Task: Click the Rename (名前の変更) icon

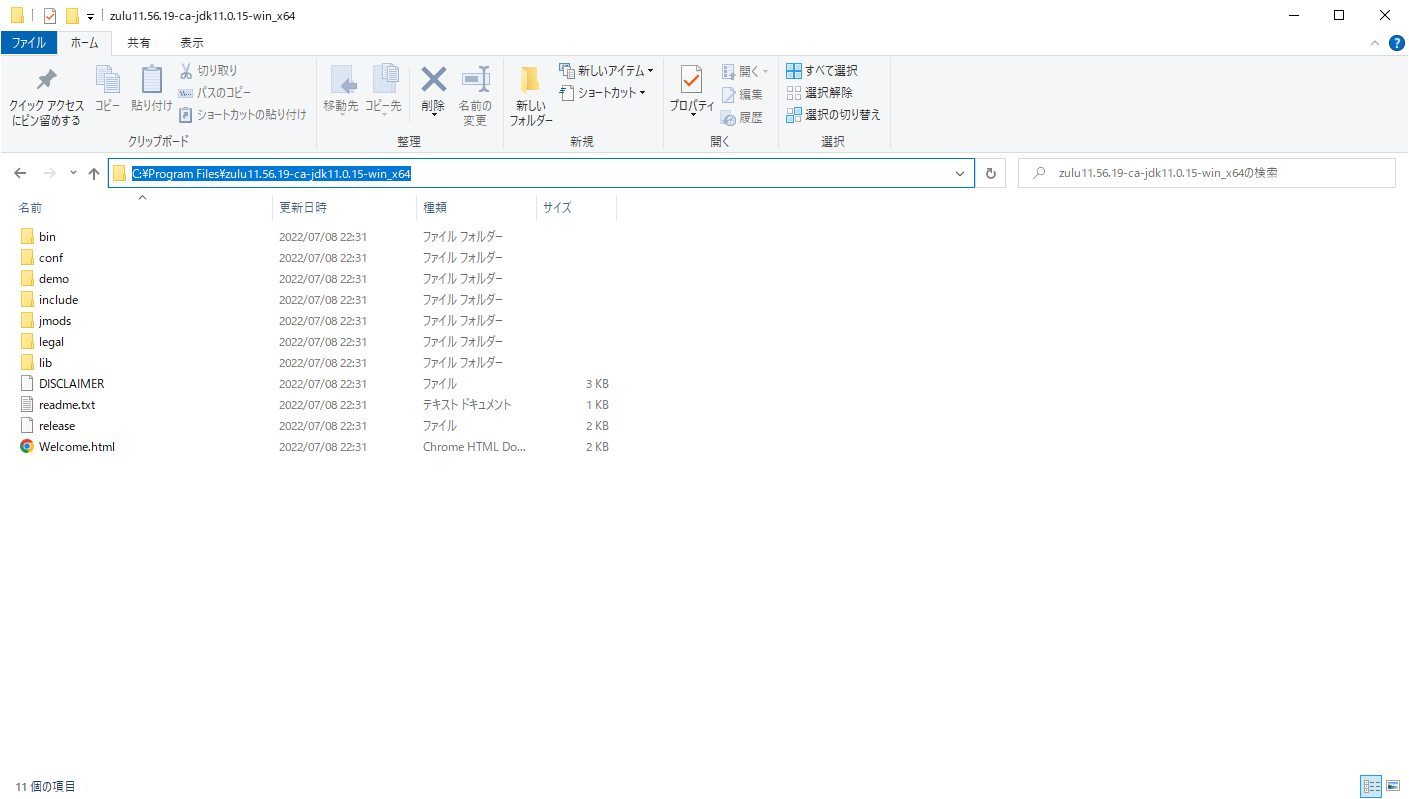Action: point(475,96)
